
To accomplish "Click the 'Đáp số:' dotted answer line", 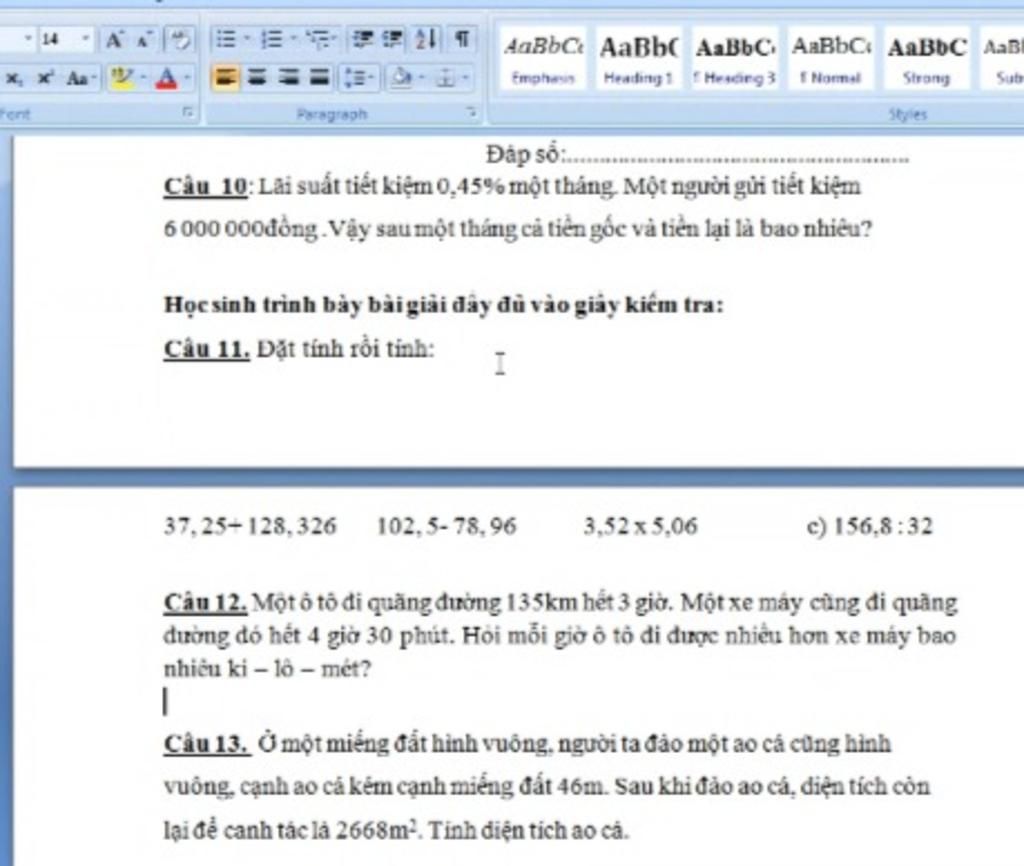I will tap(697, 156).
